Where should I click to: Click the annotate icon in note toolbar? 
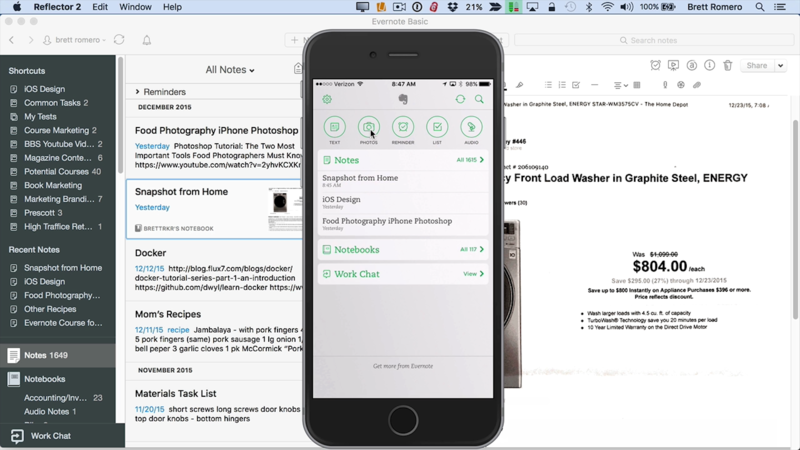692,65
